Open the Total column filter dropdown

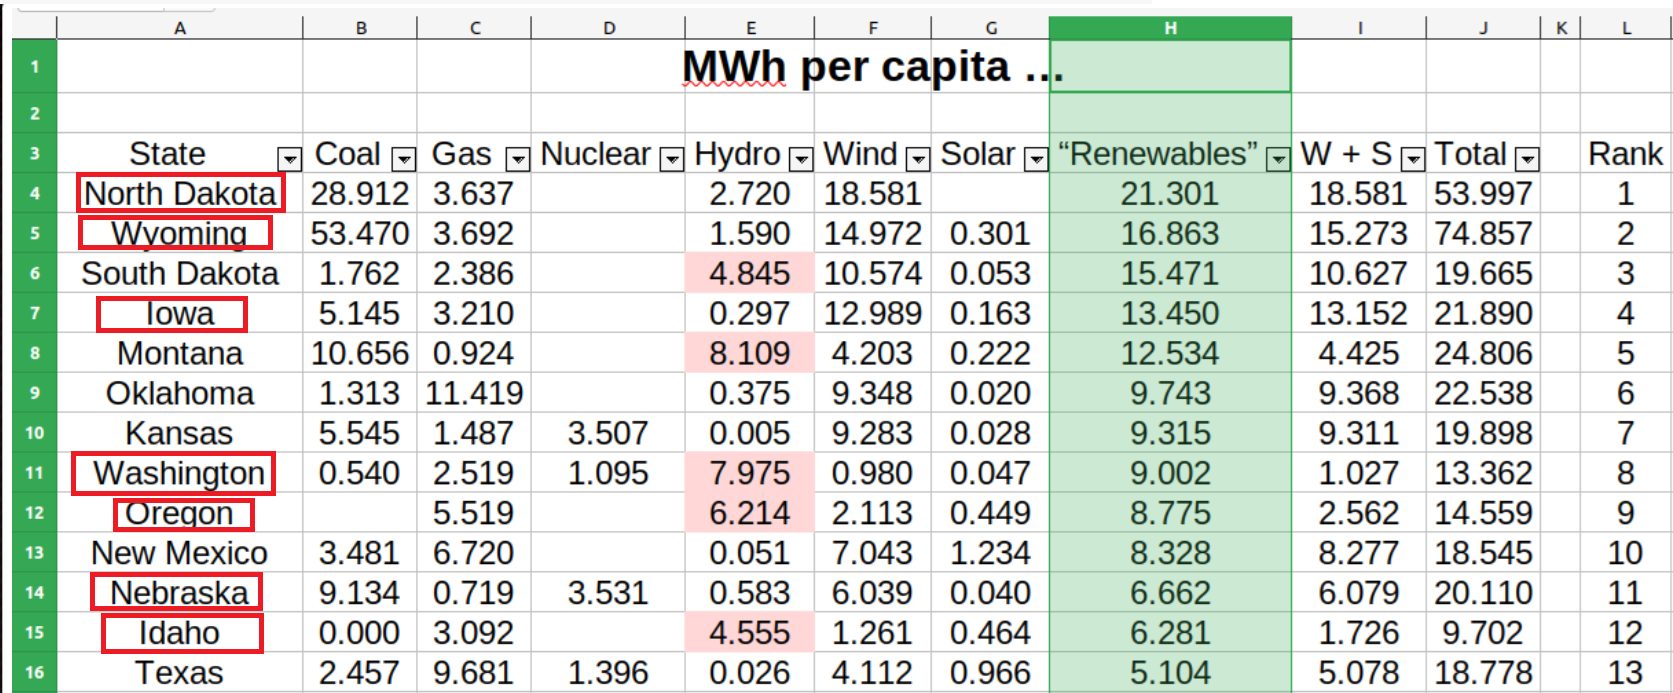(x=1526, y=158)
